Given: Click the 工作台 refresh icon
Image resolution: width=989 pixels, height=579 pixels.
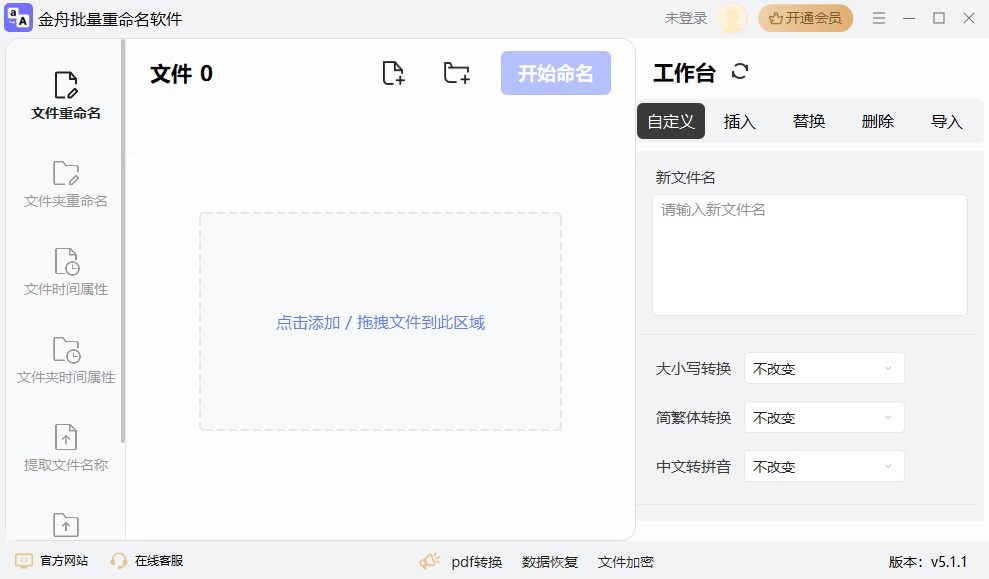Looking at the screenshot, I should pos(740,71).
